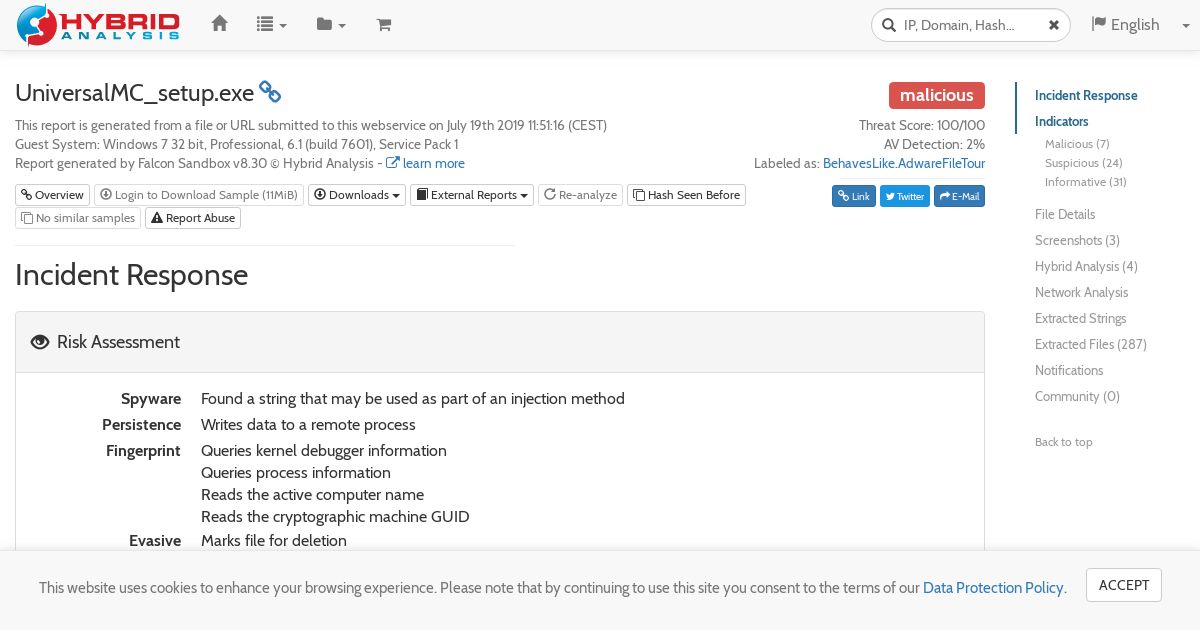Click Back to top link

tap(1063, 442)
